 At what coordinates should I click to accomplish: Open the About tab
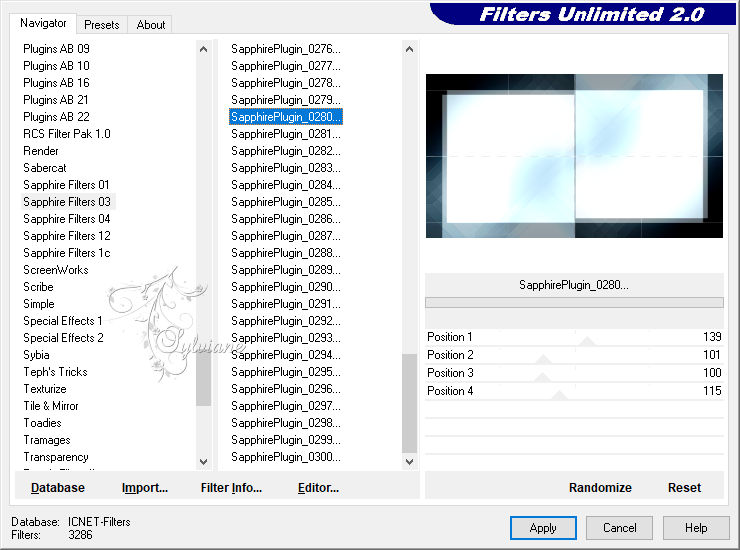pos(151,25)
